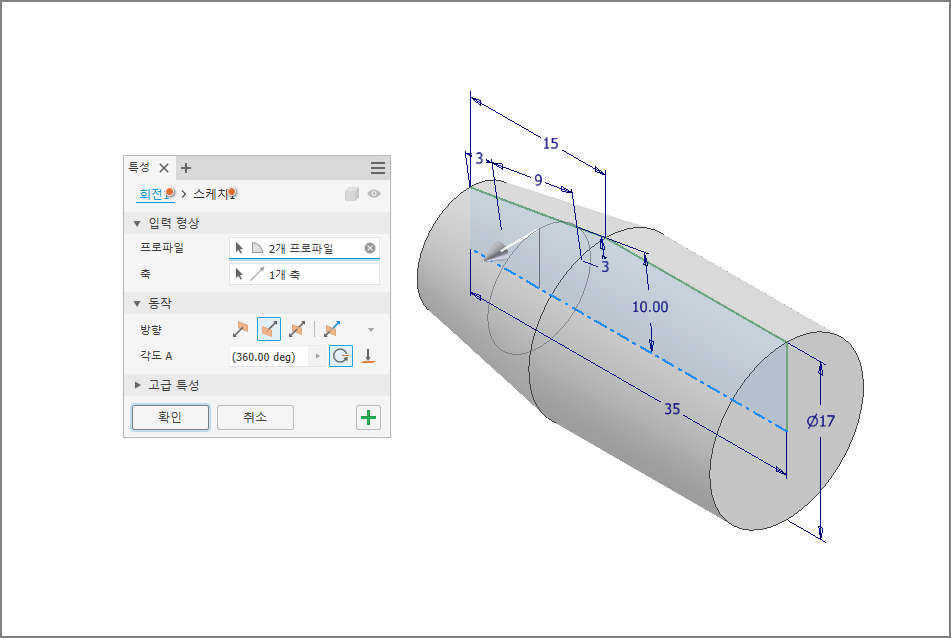The height and width of the screenshot is (638, 951).
Task: Select the 9 dimension in the sketch
Action: (538, 180)
